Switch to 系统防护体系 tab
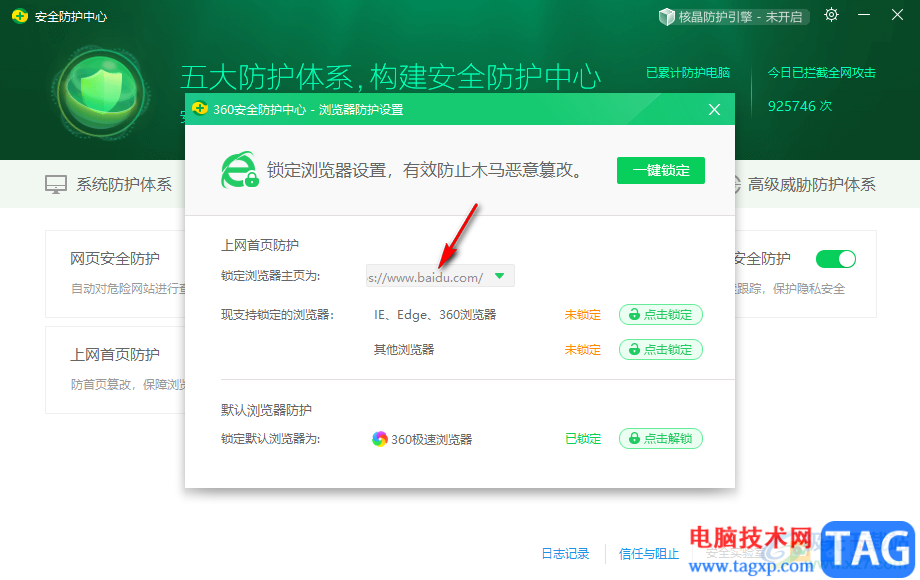The image size is (920, 580). click(x=109, y=185)
